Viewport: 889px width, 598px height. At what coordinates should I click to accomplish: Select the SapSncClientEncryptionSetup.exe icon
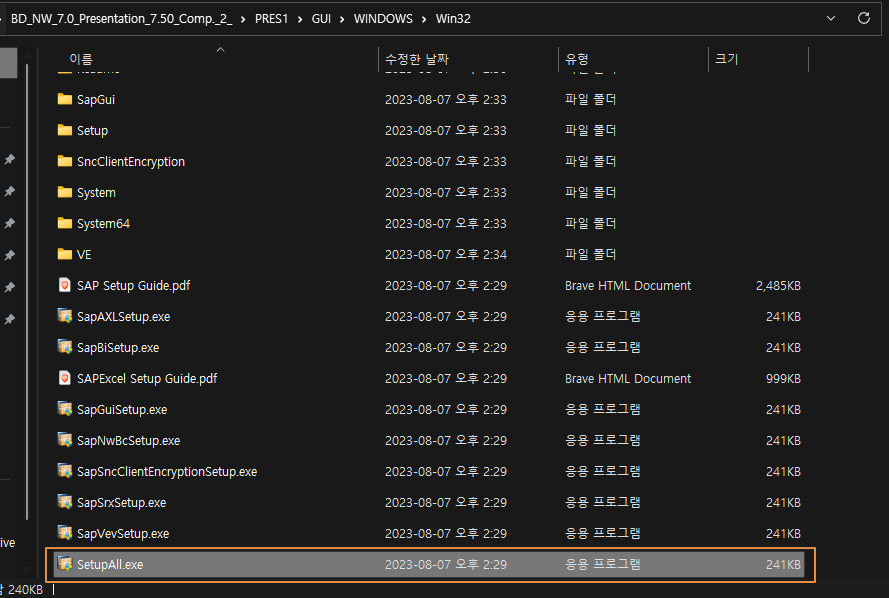(x=65, y=472)
